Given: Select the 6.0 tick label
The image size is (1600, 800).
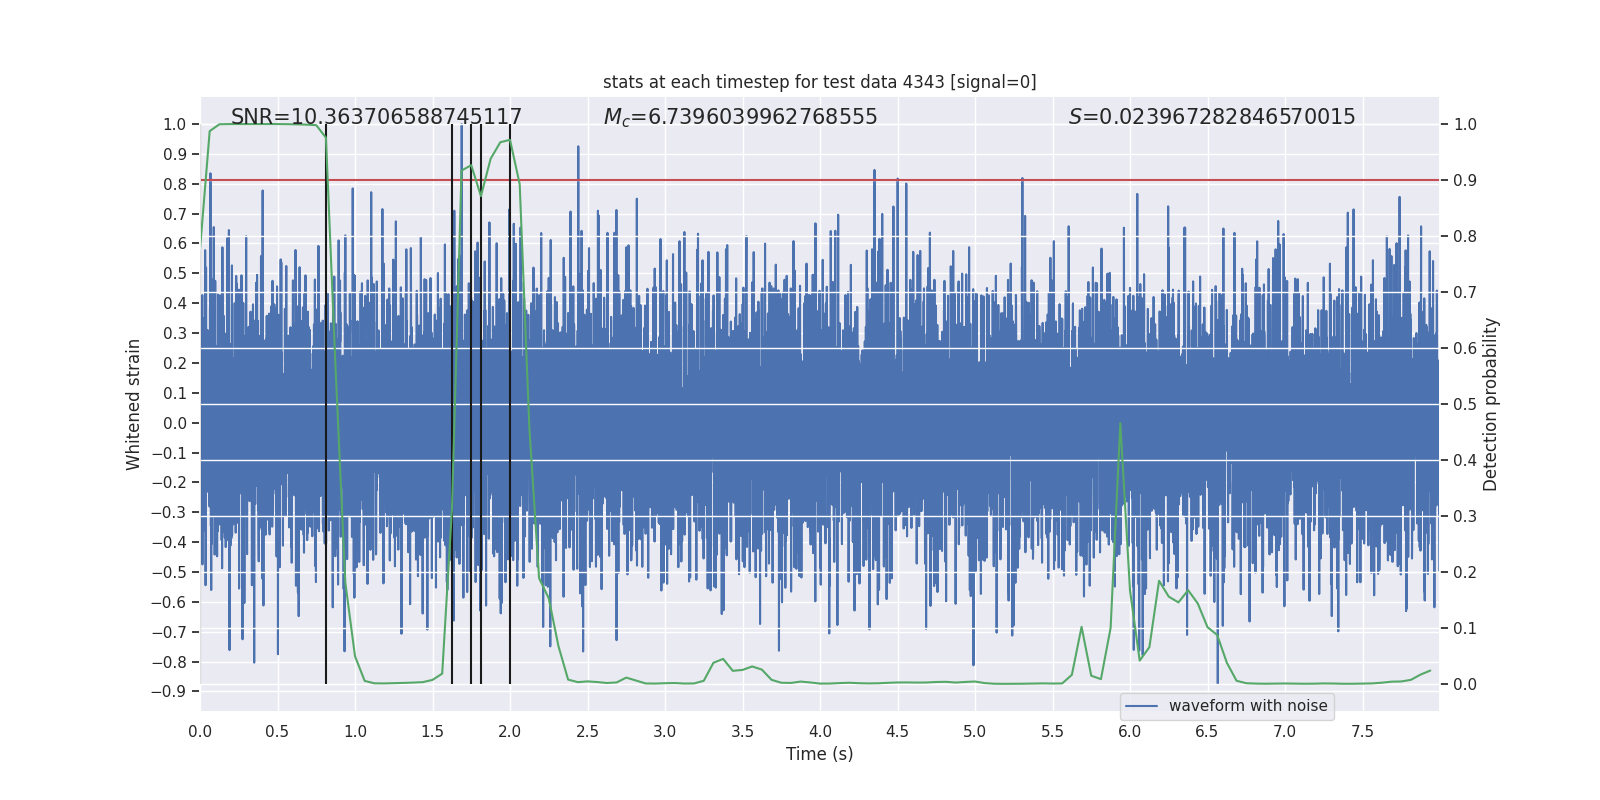Looking at the screenshot, I should click(x=1130, y=731).
